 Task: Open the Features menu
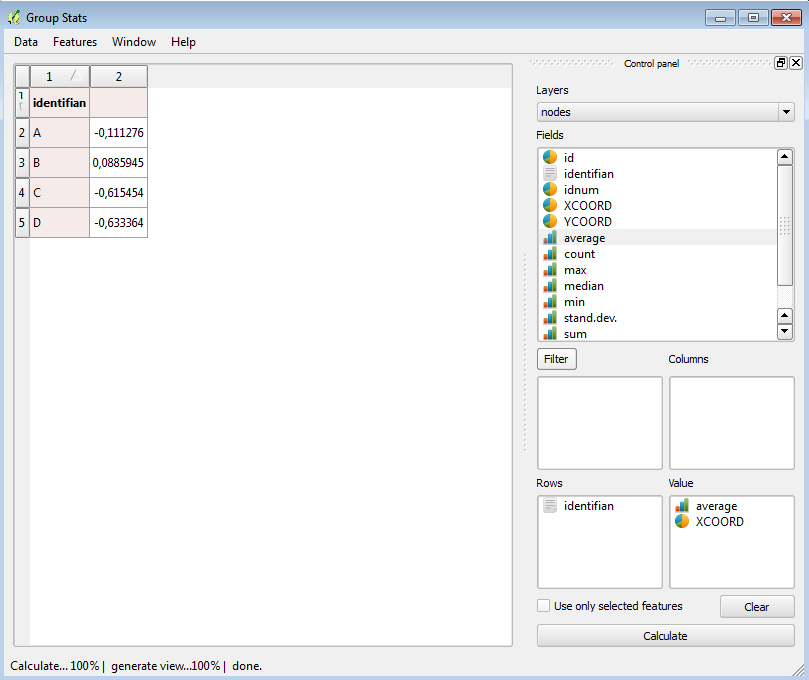tap(74, 42)
